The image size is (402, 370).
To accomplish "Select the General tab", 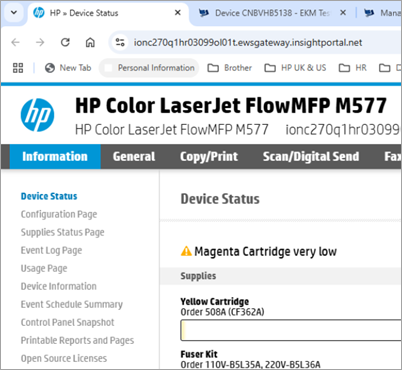I will [134, 156].
